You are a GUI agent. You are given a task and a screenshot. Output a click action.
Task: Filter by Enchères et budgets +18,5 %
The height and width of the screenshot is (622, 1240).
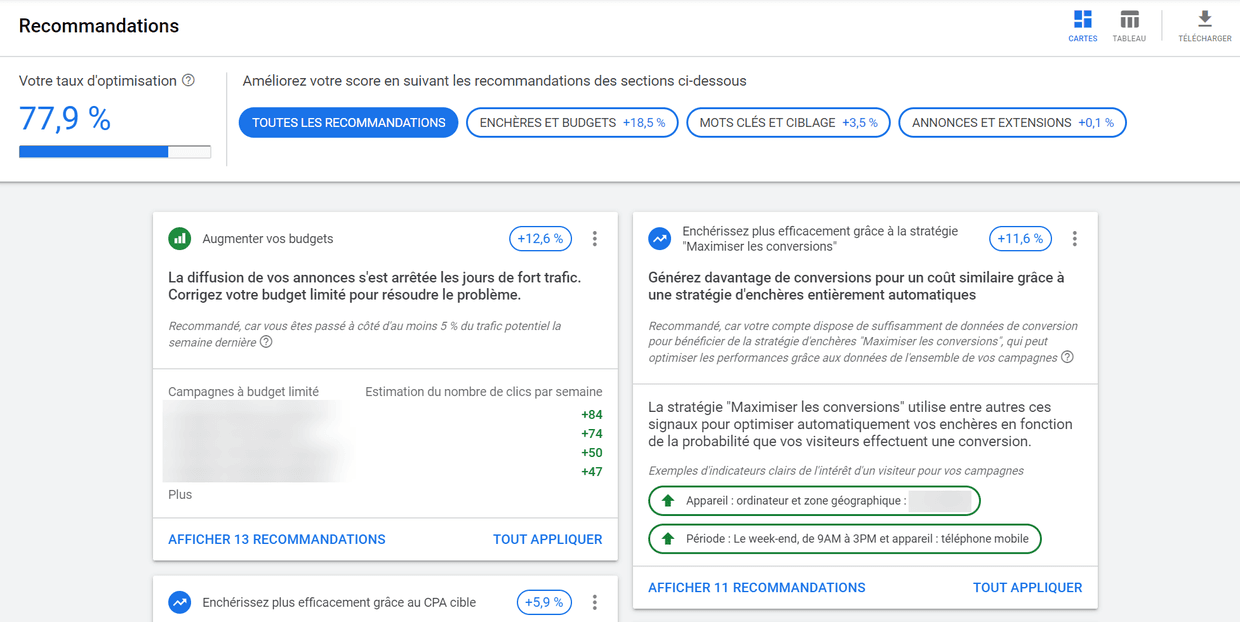572,123
